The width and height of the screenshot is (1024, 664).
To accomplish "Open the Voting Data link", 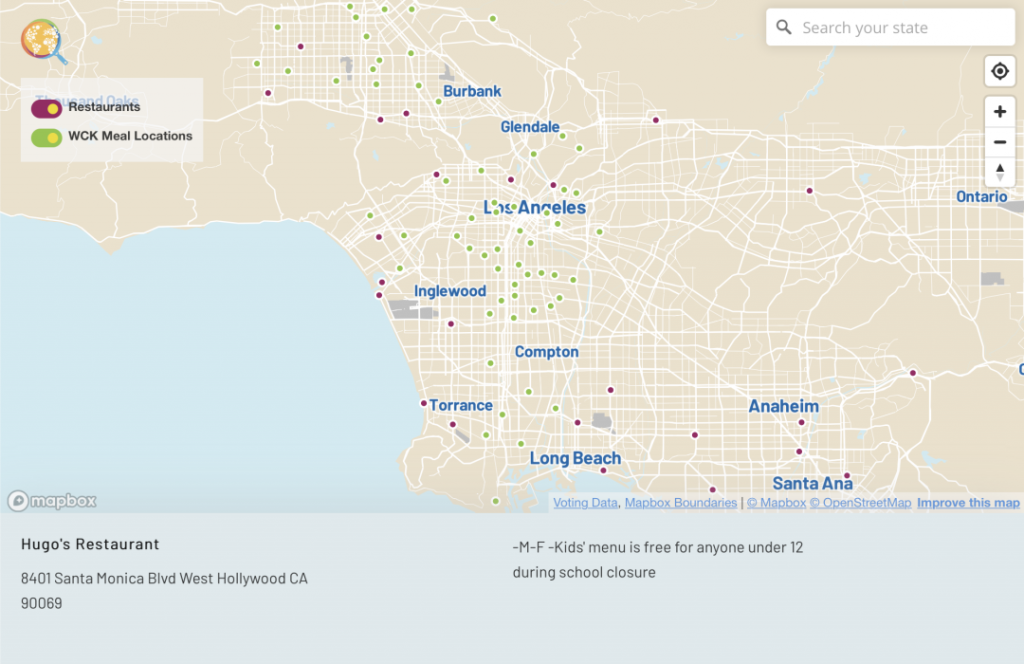I will (585, 503).
